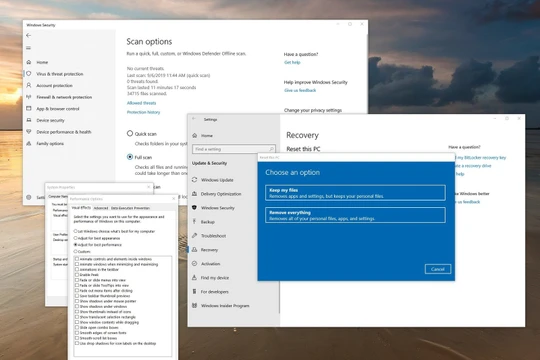Screen dimensions: 540x360
Task: Open Troubleshoot wrench icon
Action: (195, 236)
